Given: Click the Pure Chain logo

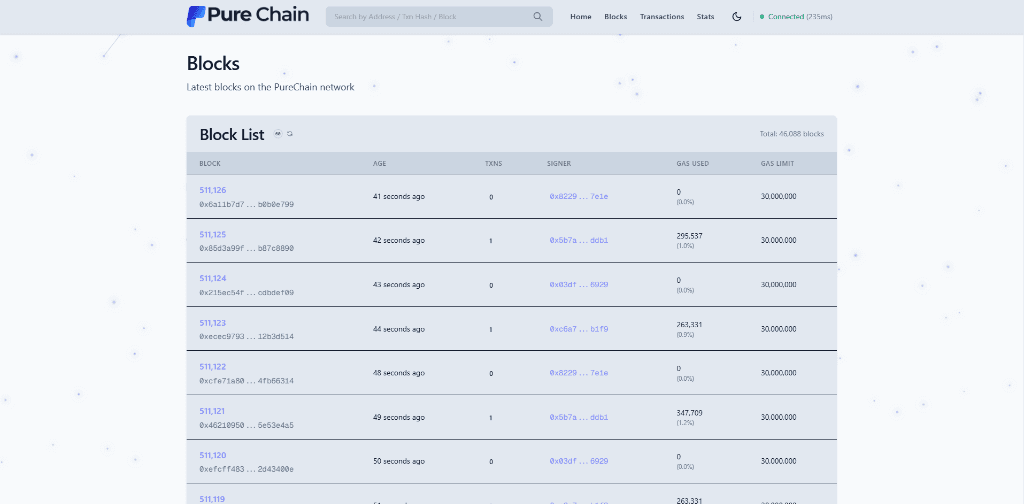Looking at the screenshot, I should click(248, 16).
